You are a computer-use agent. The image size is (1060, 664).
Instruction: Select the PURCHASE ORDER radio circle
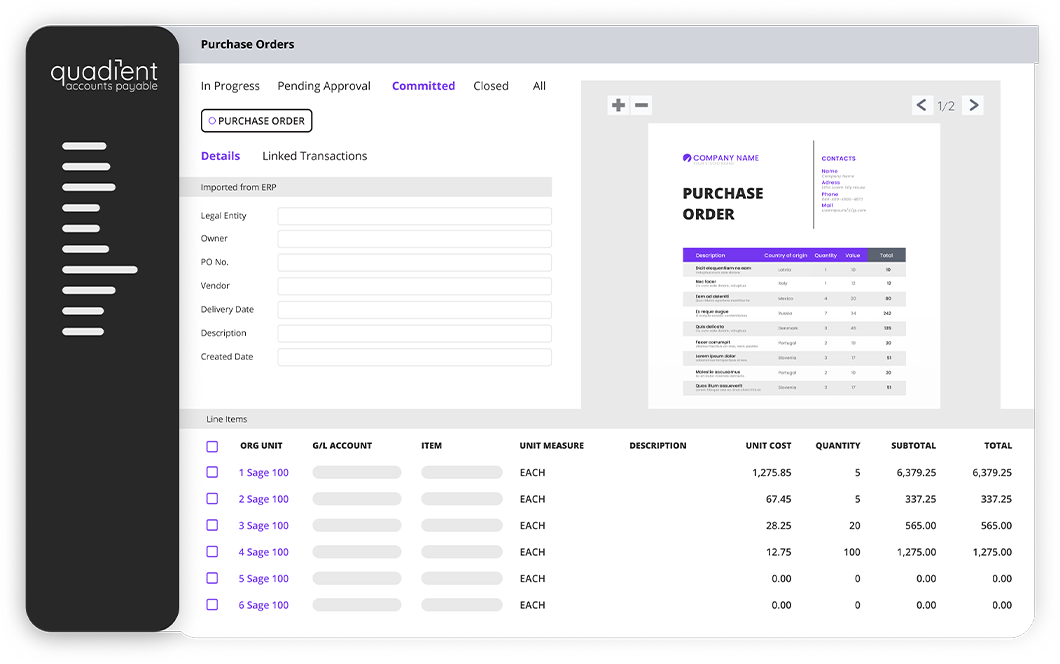(x=212, y=121)
